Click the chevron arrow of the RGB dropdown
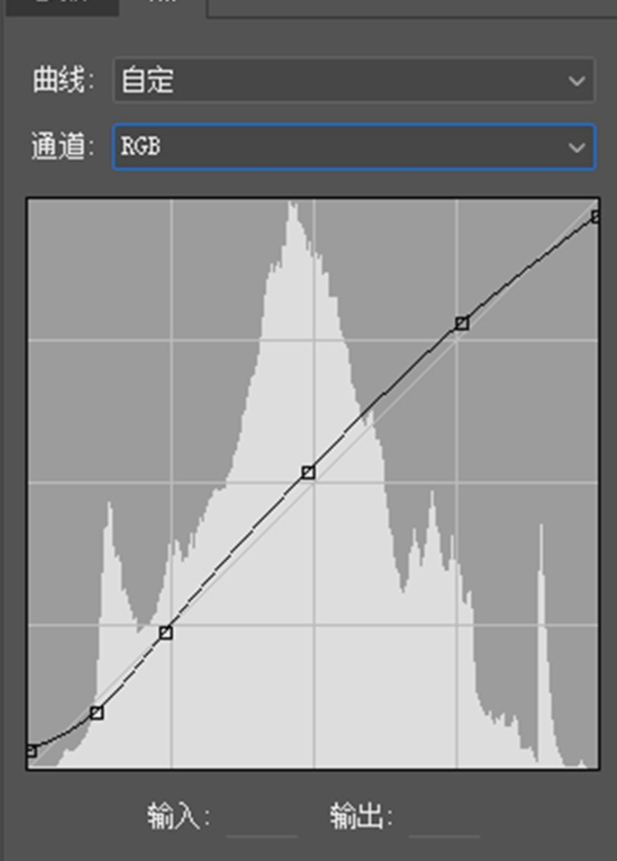This screenshot has height=861, width=617. [x=576, y=147]
